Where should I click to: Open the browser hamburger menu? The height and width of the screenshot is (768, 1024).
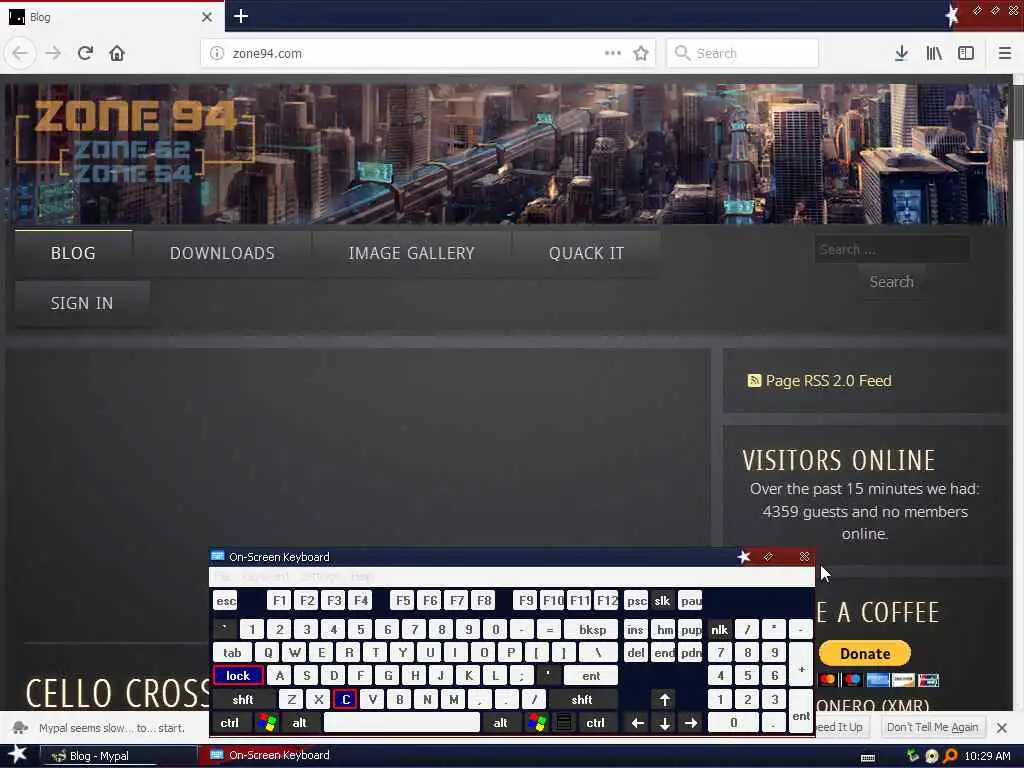pos(1004,53)
